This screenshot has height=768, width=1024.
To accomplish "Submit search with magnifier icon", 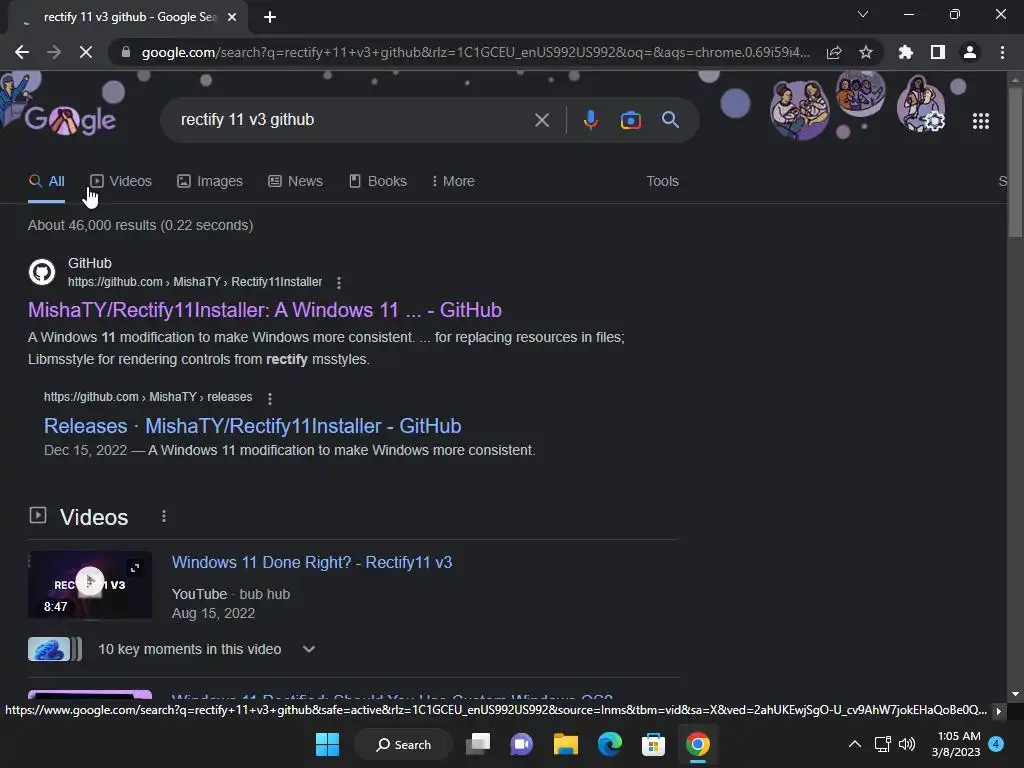I will coord(670,120).
